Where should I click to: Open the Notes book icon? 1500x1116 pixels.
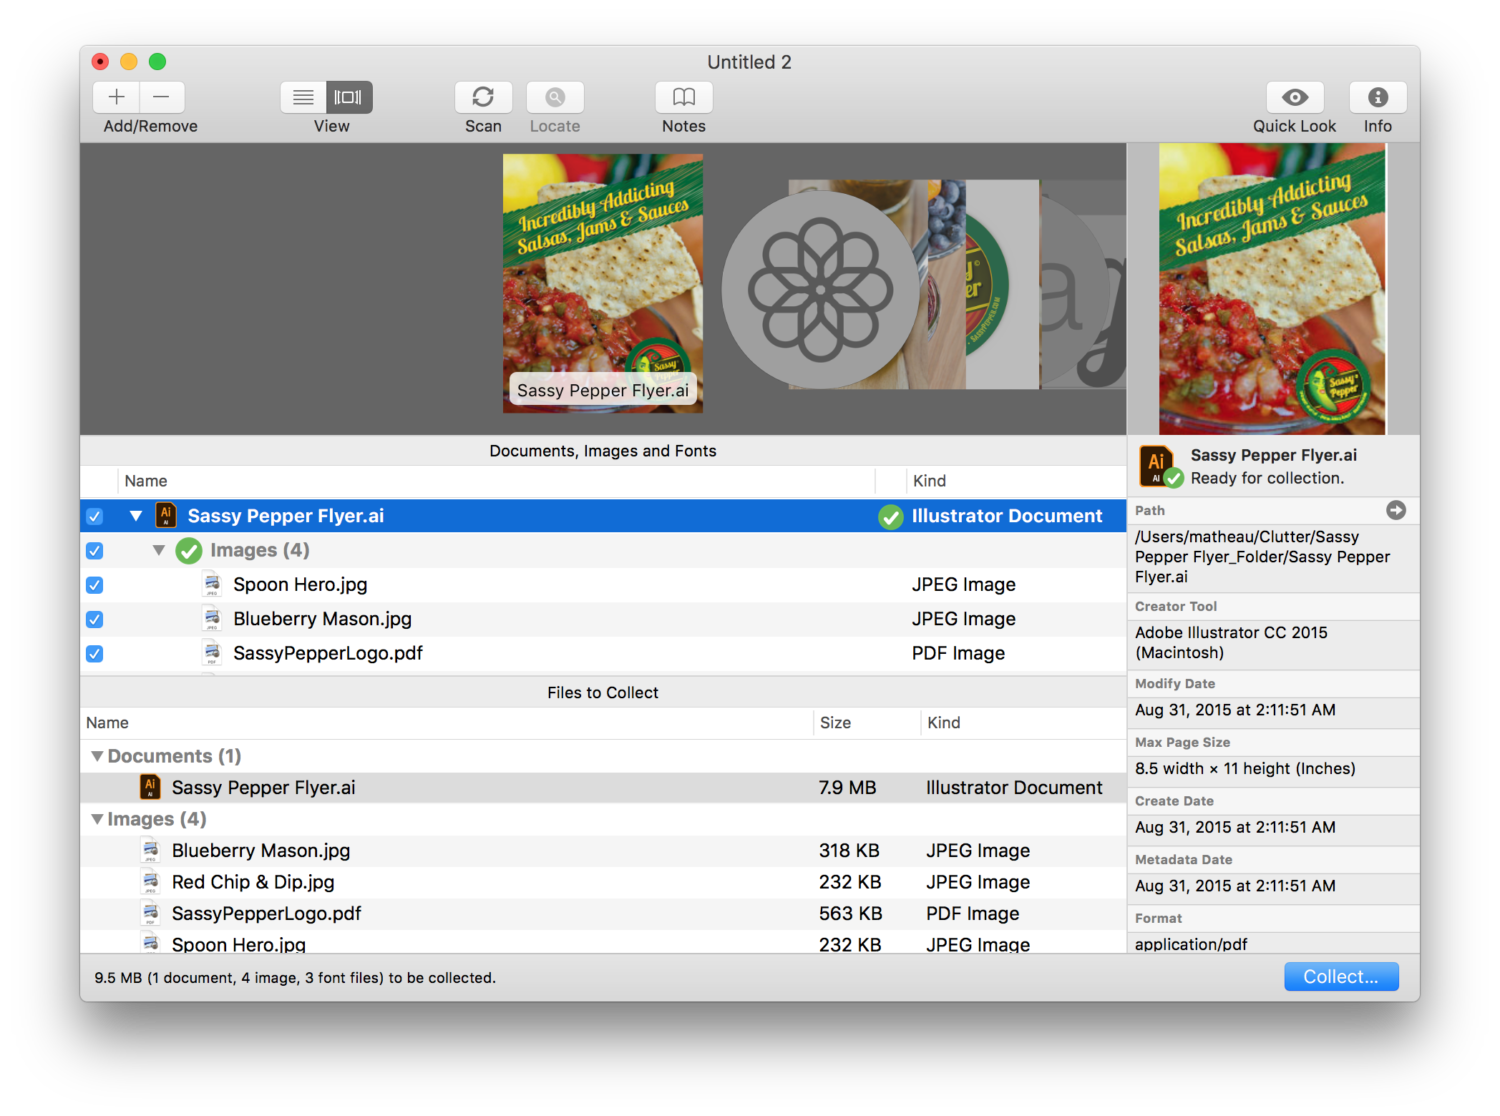click(x=684, y=97)
